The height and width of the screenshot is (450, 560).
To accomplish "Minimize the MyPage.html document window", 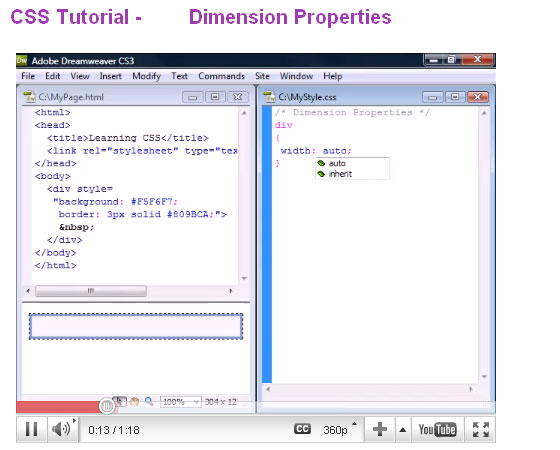I will click(193, 97).
